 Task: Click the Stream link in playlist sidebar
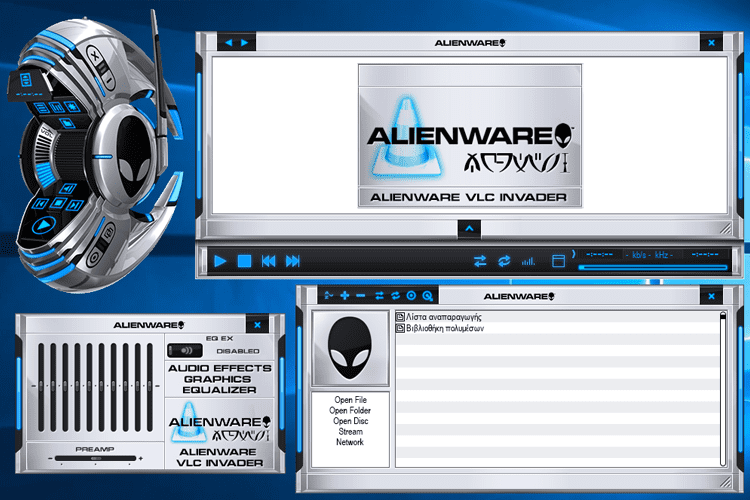tap(349, 431)
